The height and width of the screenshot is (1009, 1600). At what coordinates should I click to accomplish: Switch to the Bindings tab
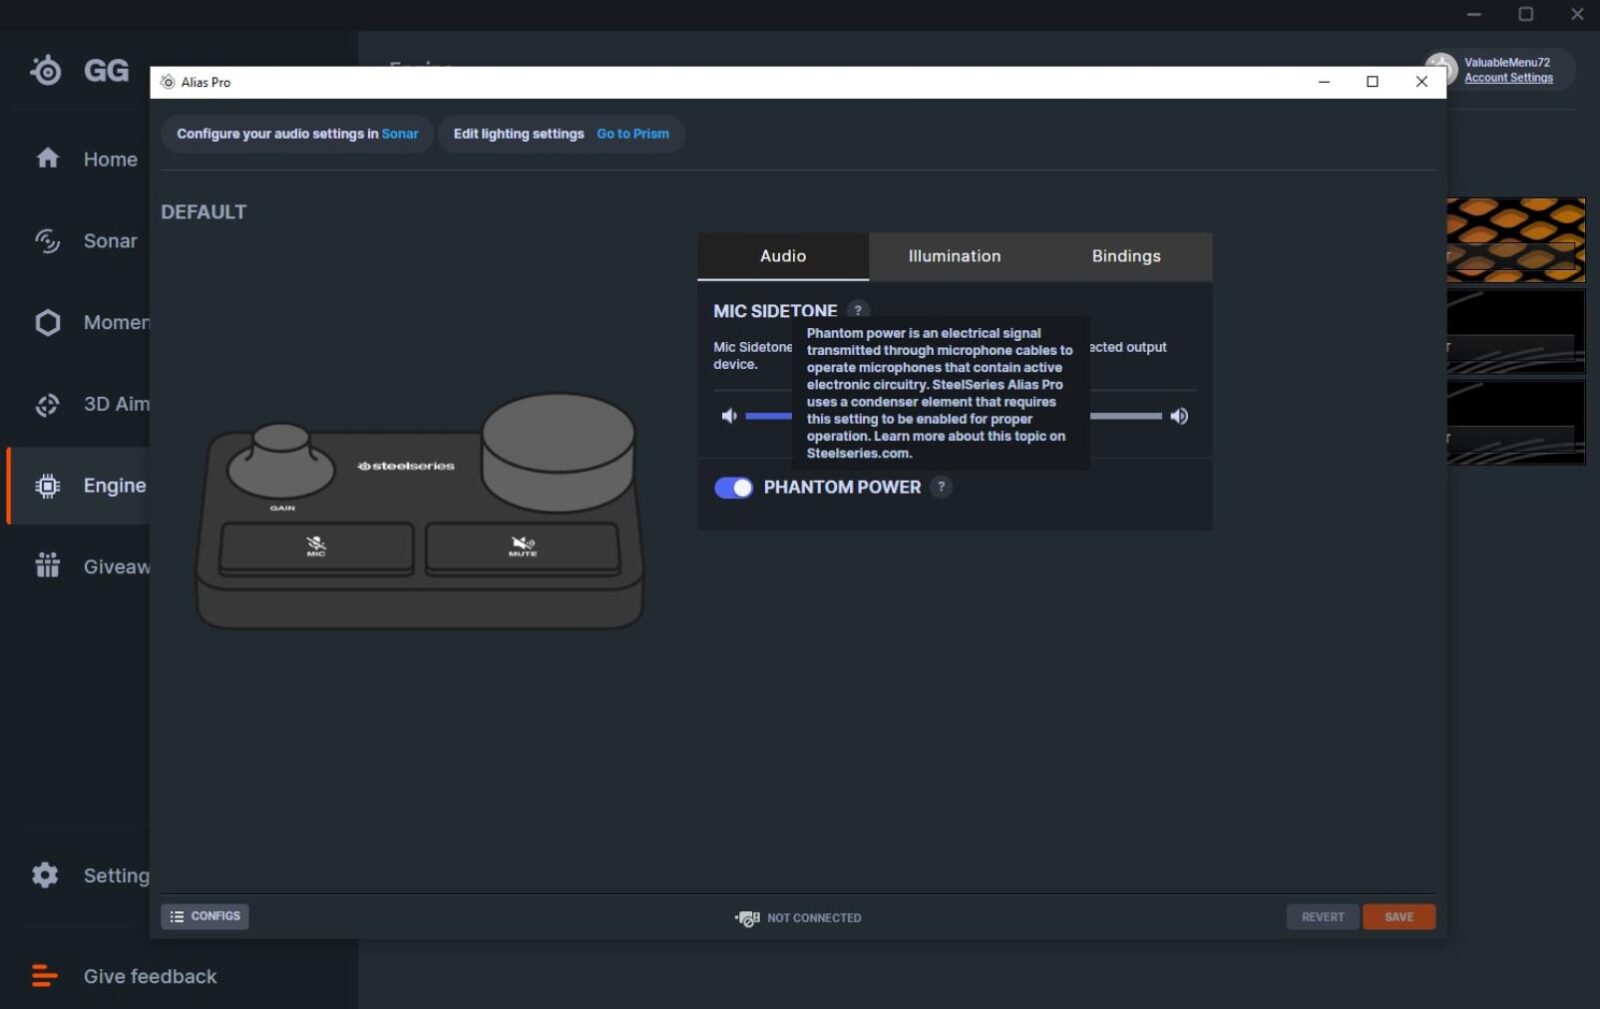click(x=1126, y=256)
